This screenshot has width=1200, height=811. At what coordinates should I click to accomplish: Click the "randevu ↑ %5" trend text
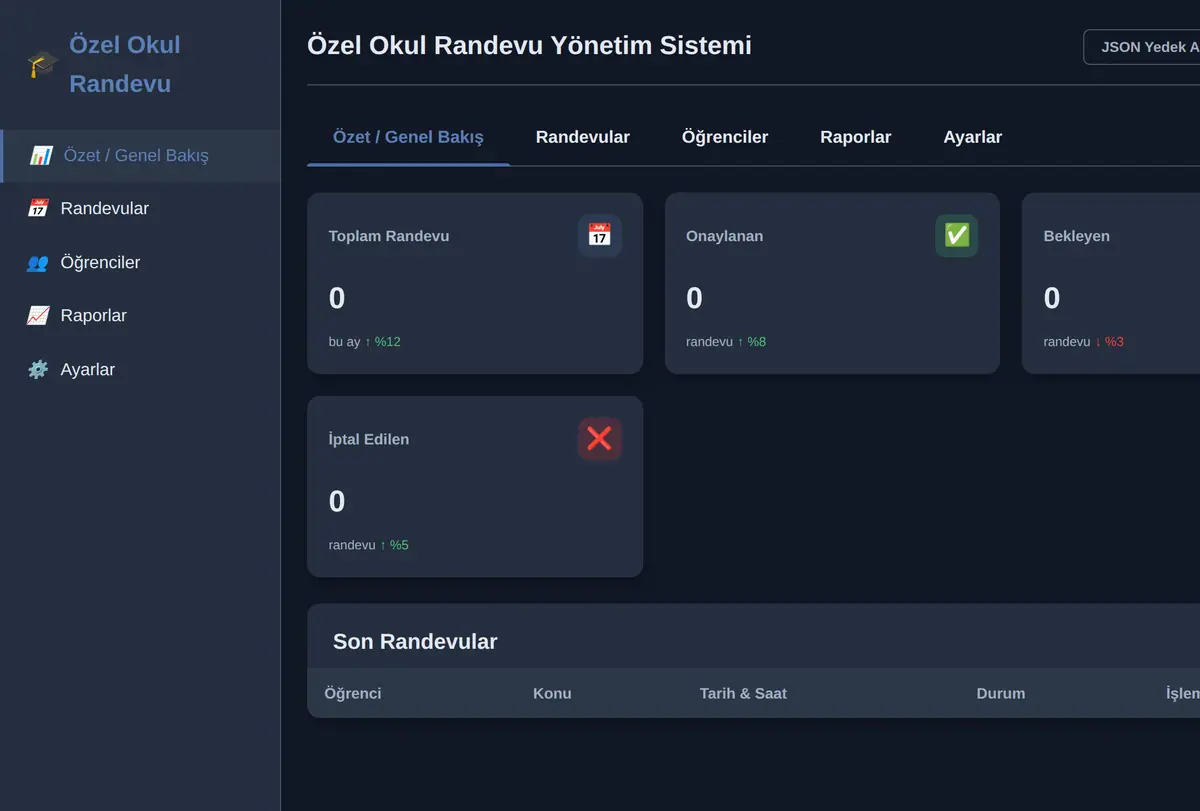(369, 545)
